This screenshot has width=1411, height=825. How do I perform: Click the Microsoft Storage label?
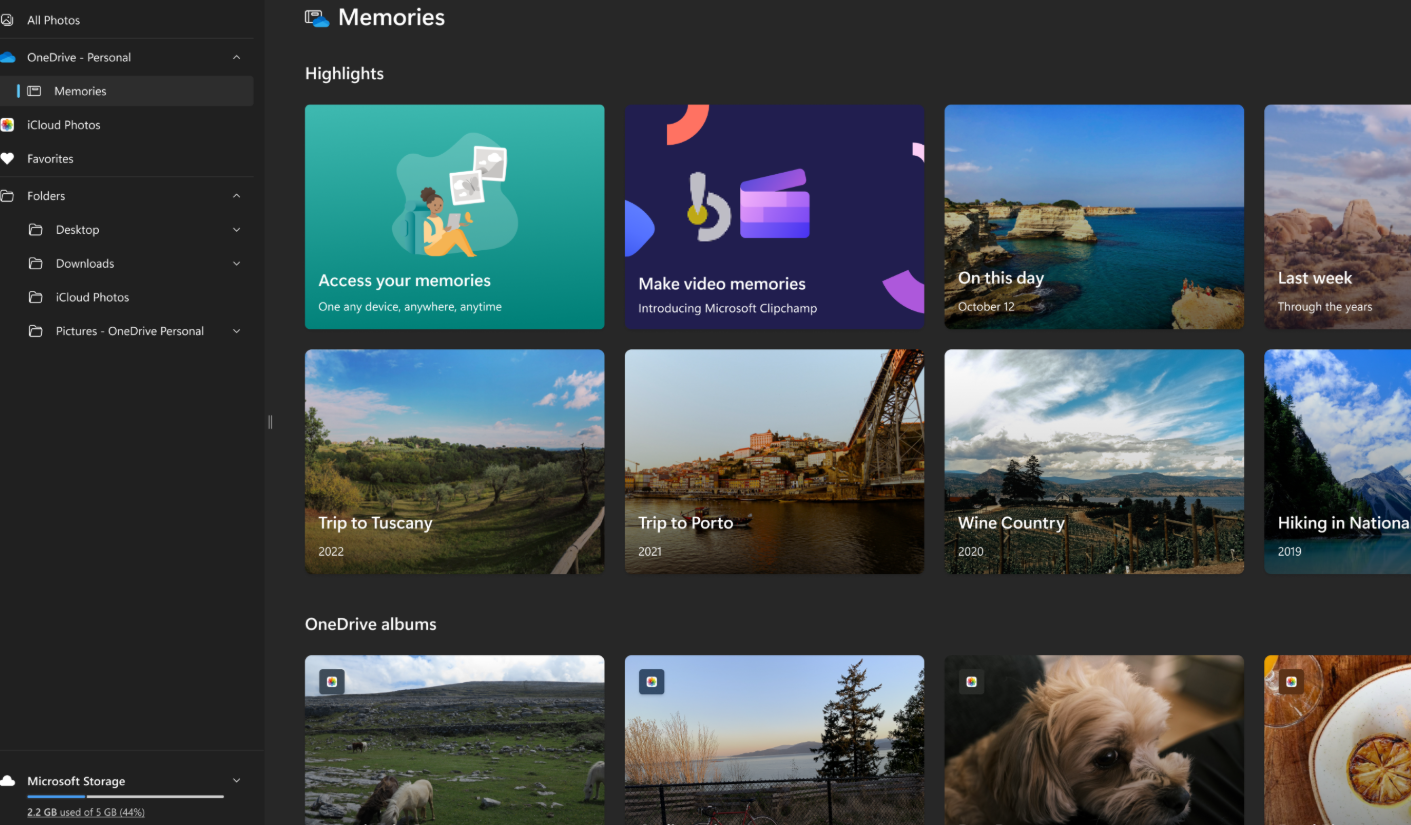[x=76, y=781]
